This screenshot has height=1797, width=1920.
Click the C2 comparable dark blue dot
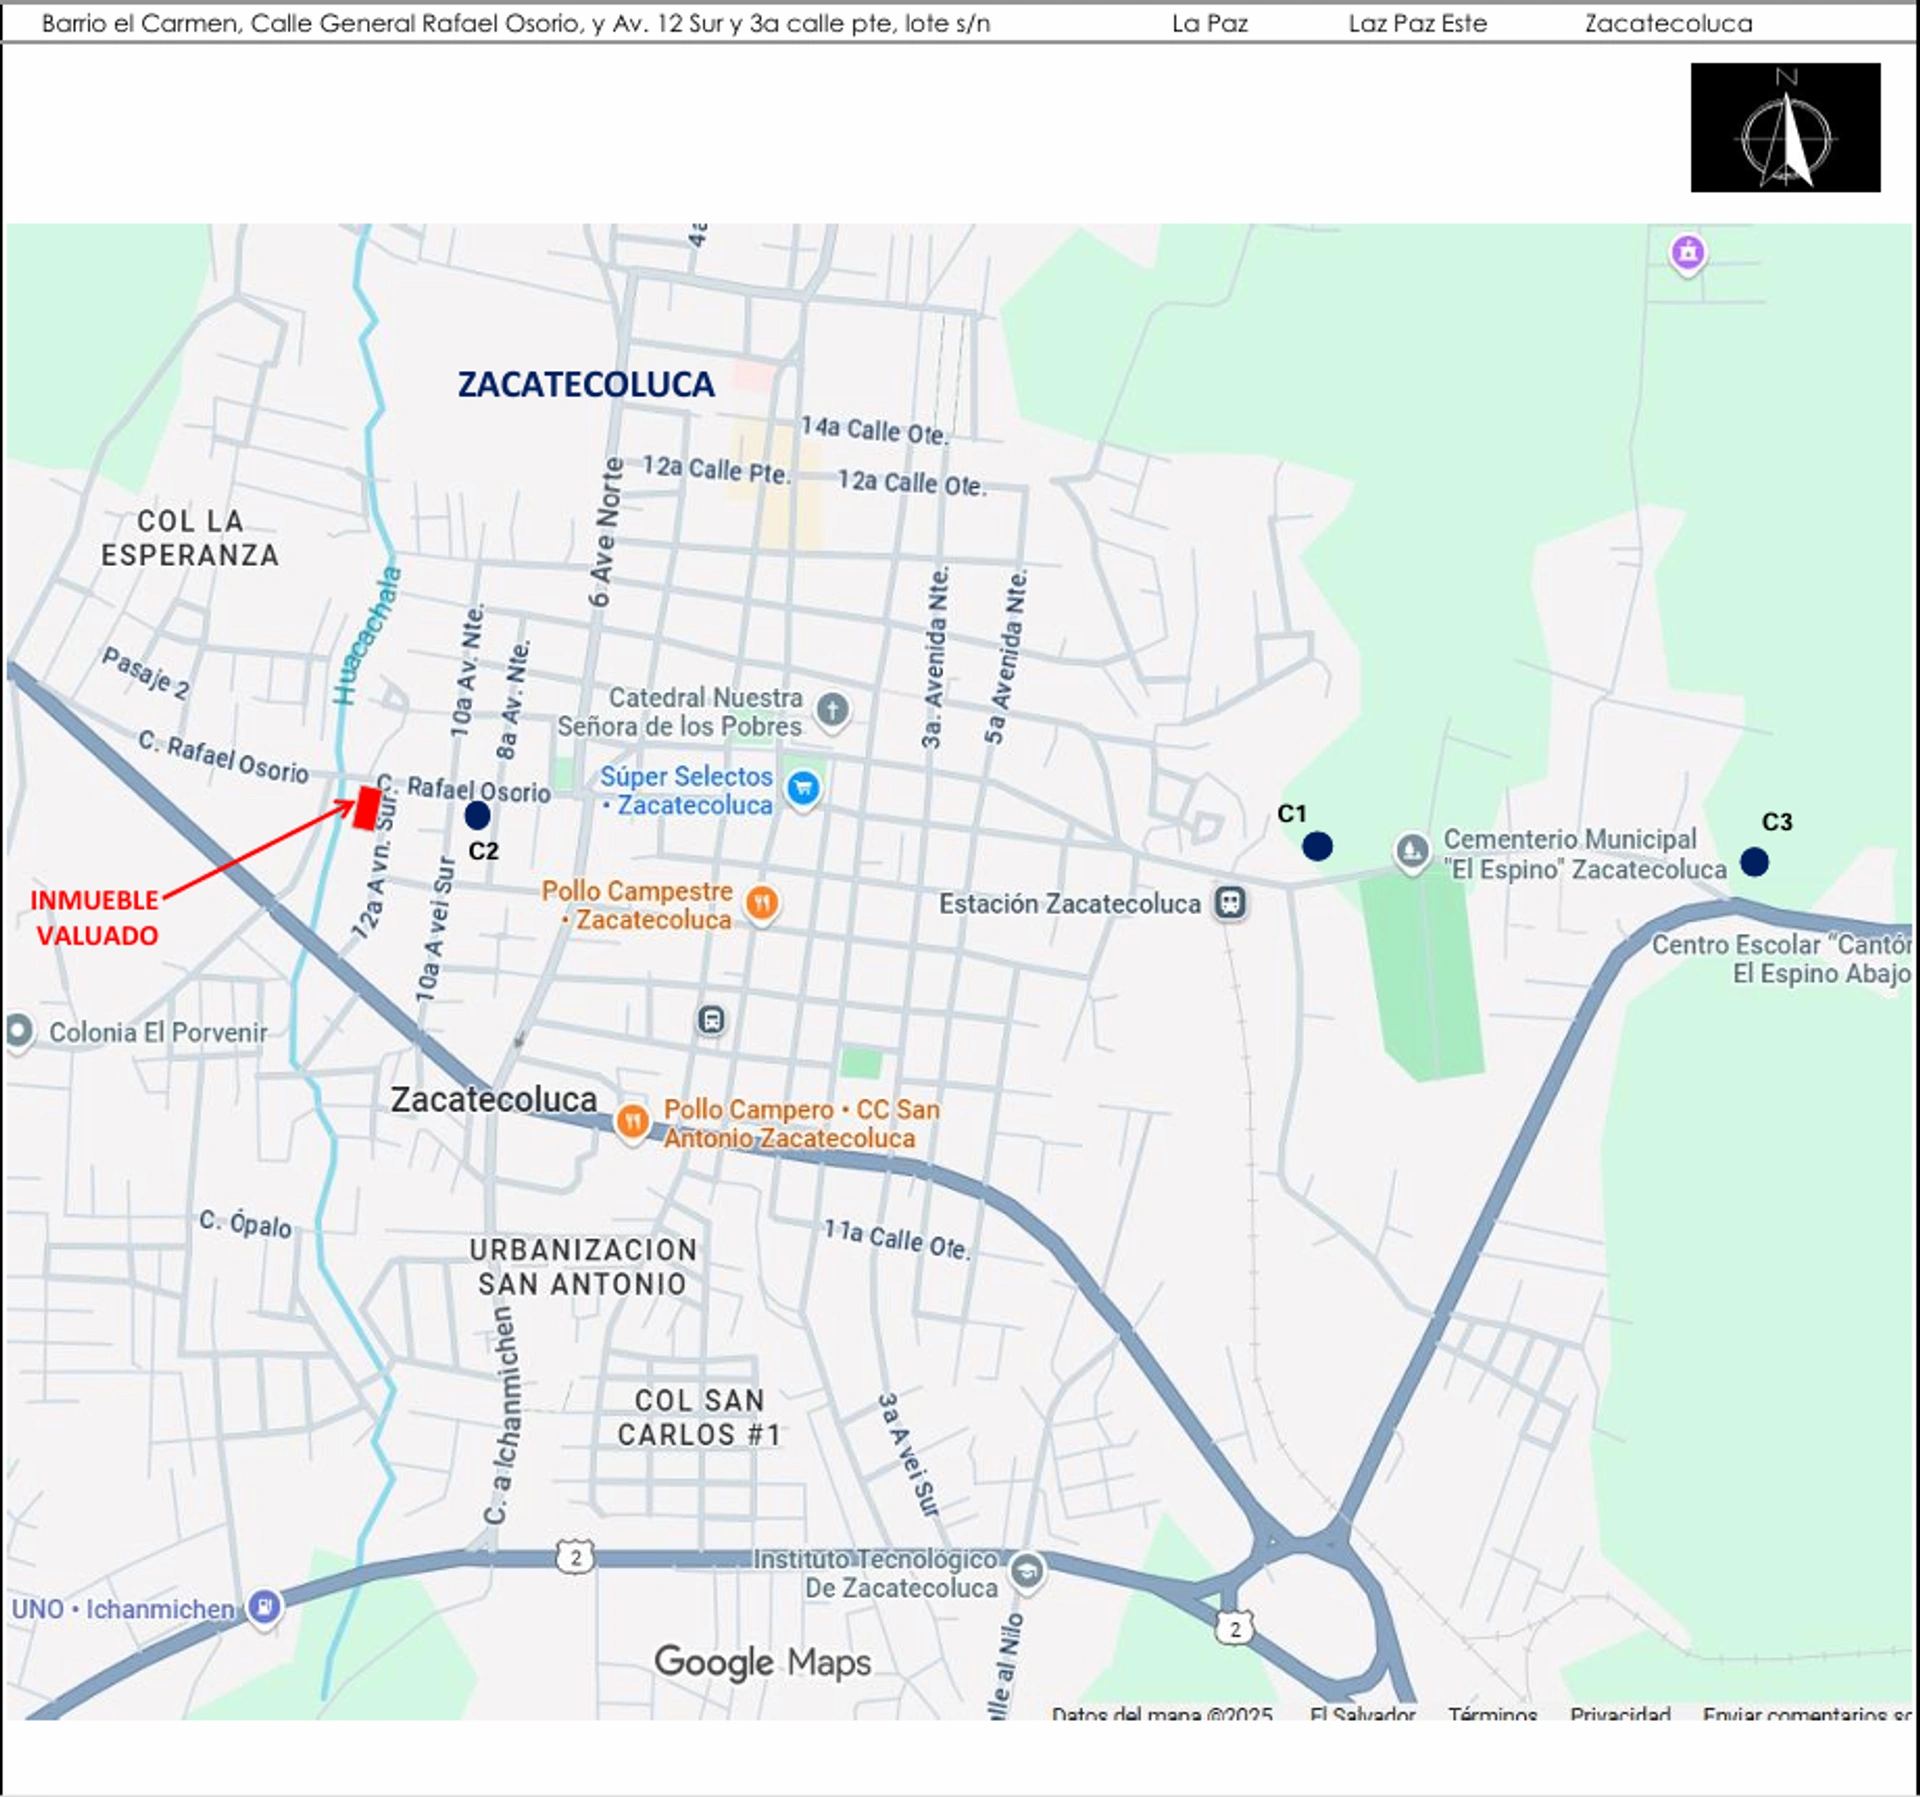point(477,816)
